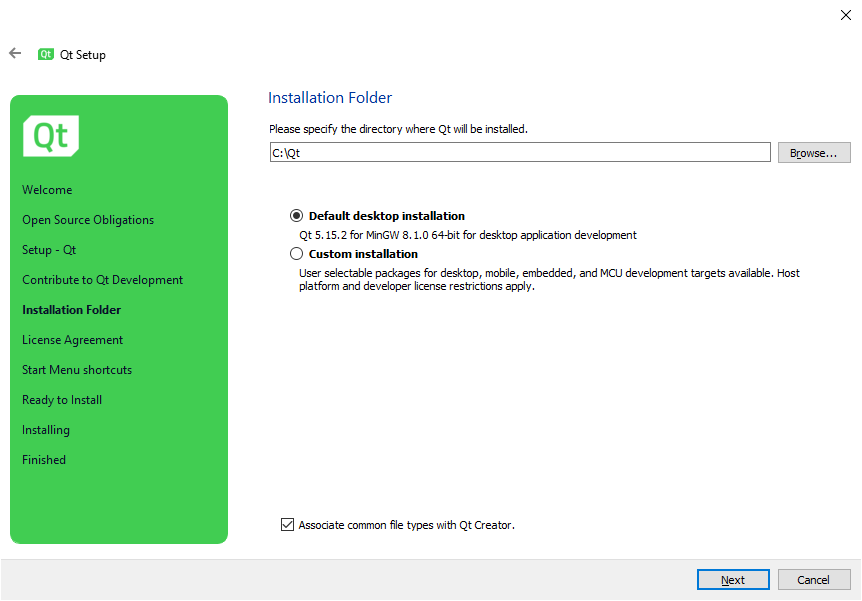This screenshot has height=601, width=862.
Task: Click the Qt Setup window title
Action: pyautogui.click(x=82, y=54)
